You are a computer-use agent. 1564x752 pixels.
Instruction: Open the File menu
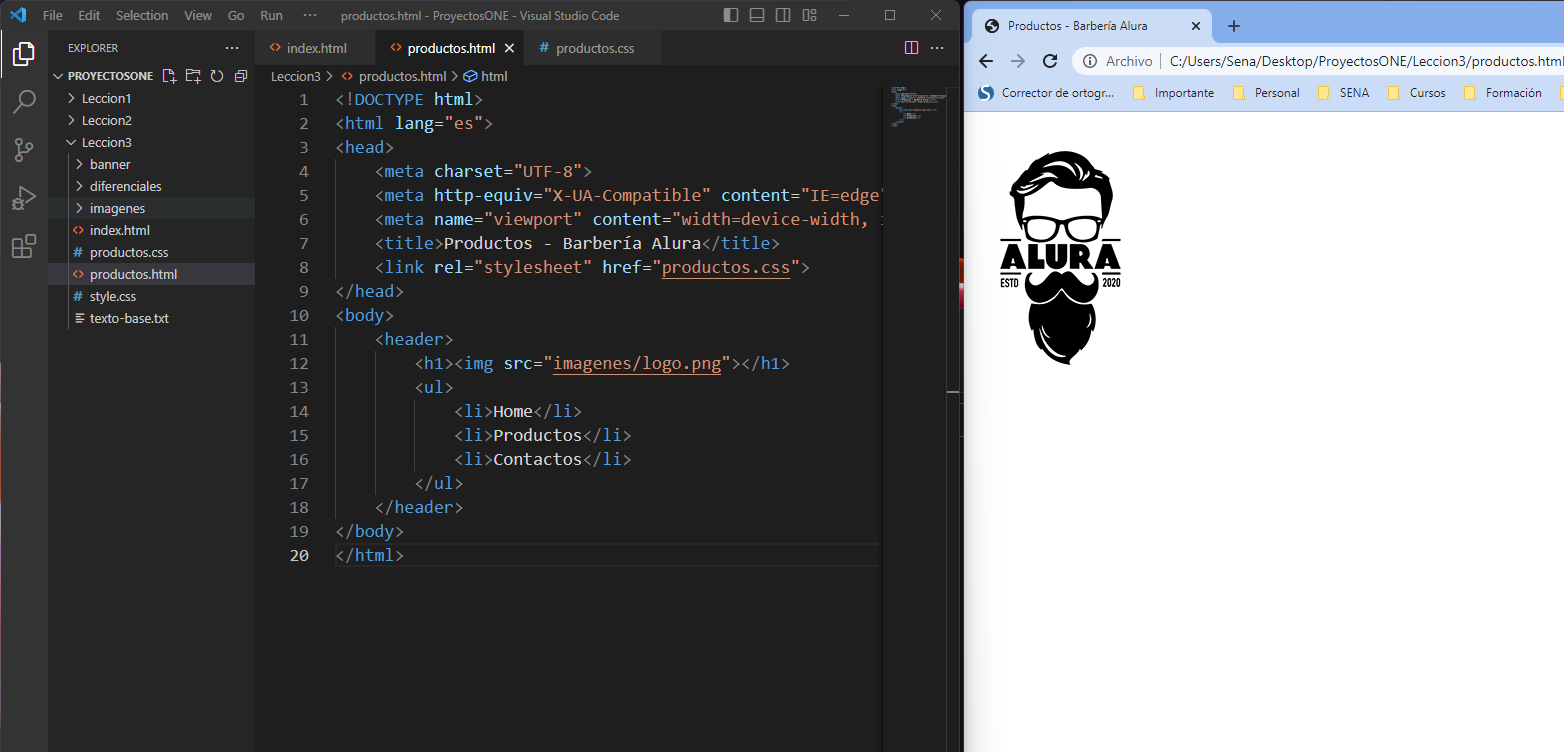click(x=53, y=15)
